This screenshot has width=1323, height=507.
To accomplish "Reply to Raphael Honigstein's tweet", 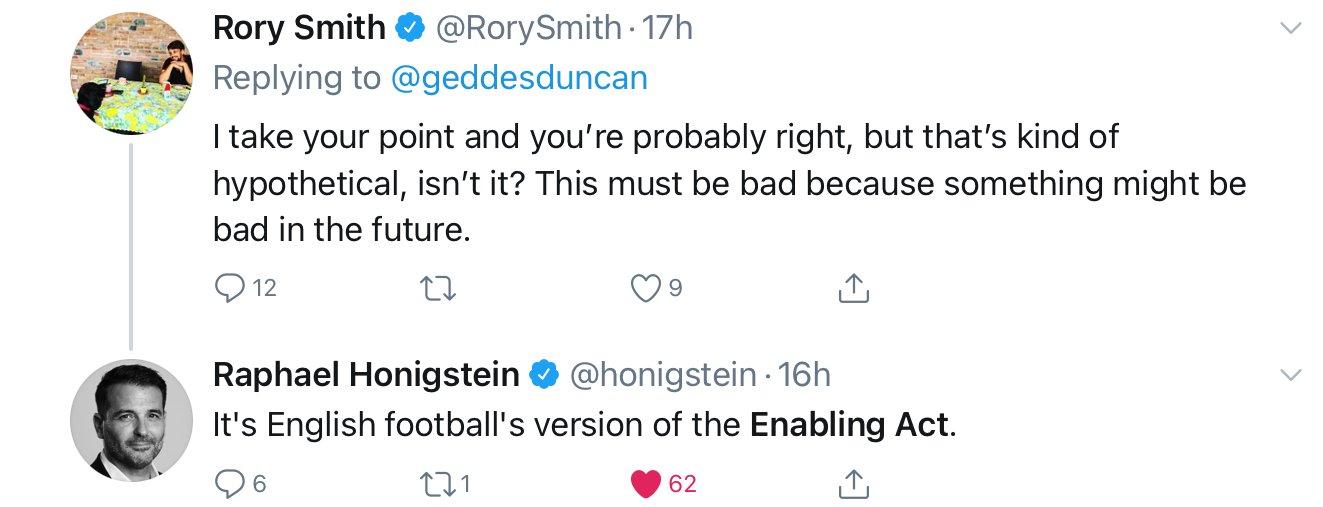I will (230, 485).
